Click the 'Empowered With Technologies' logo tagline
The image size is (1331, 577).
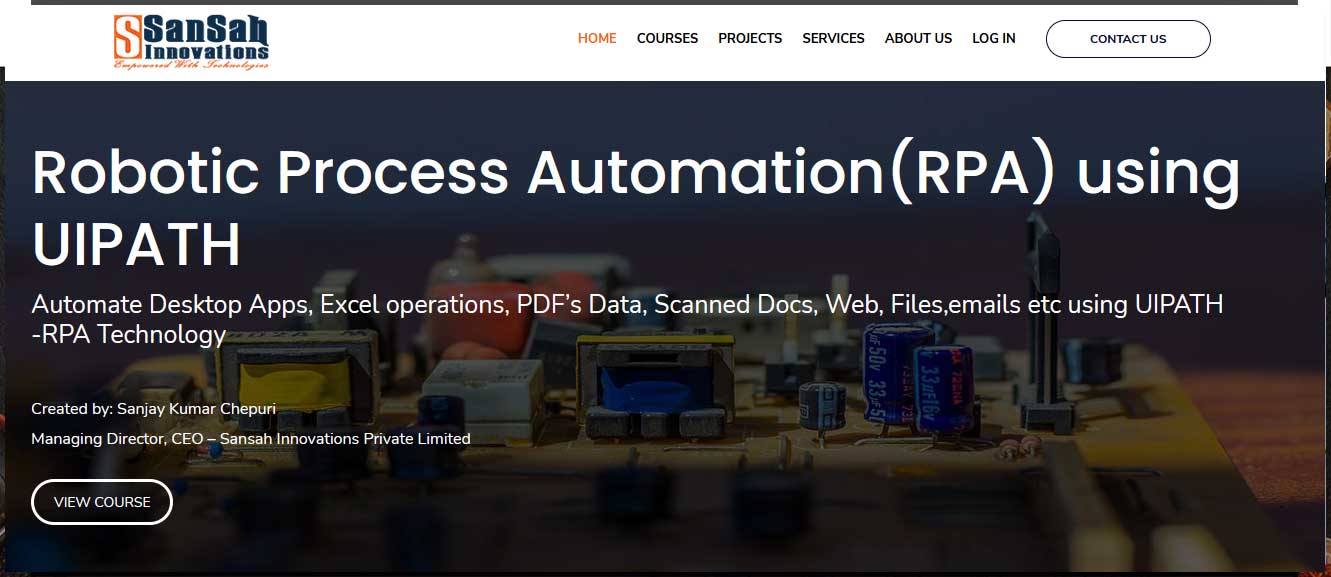coord(191,65)
